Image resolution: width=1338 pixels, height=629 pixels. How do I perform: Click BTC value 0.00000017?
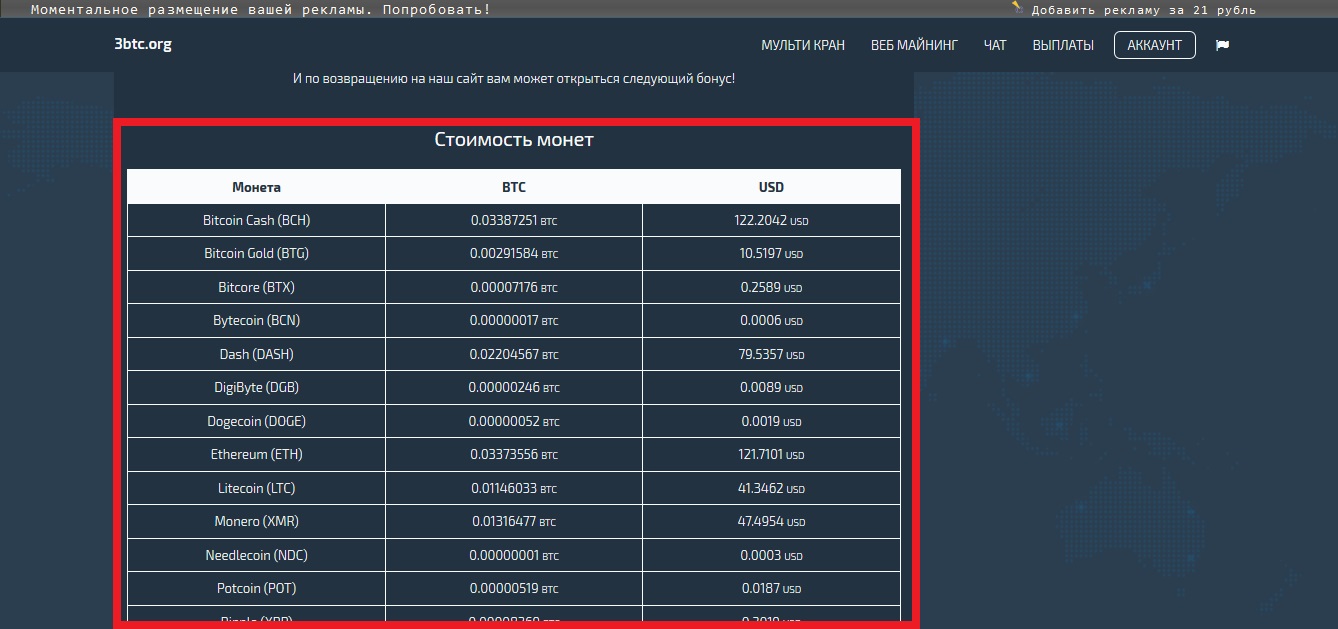pyautogui.click(x=514, y=321)
